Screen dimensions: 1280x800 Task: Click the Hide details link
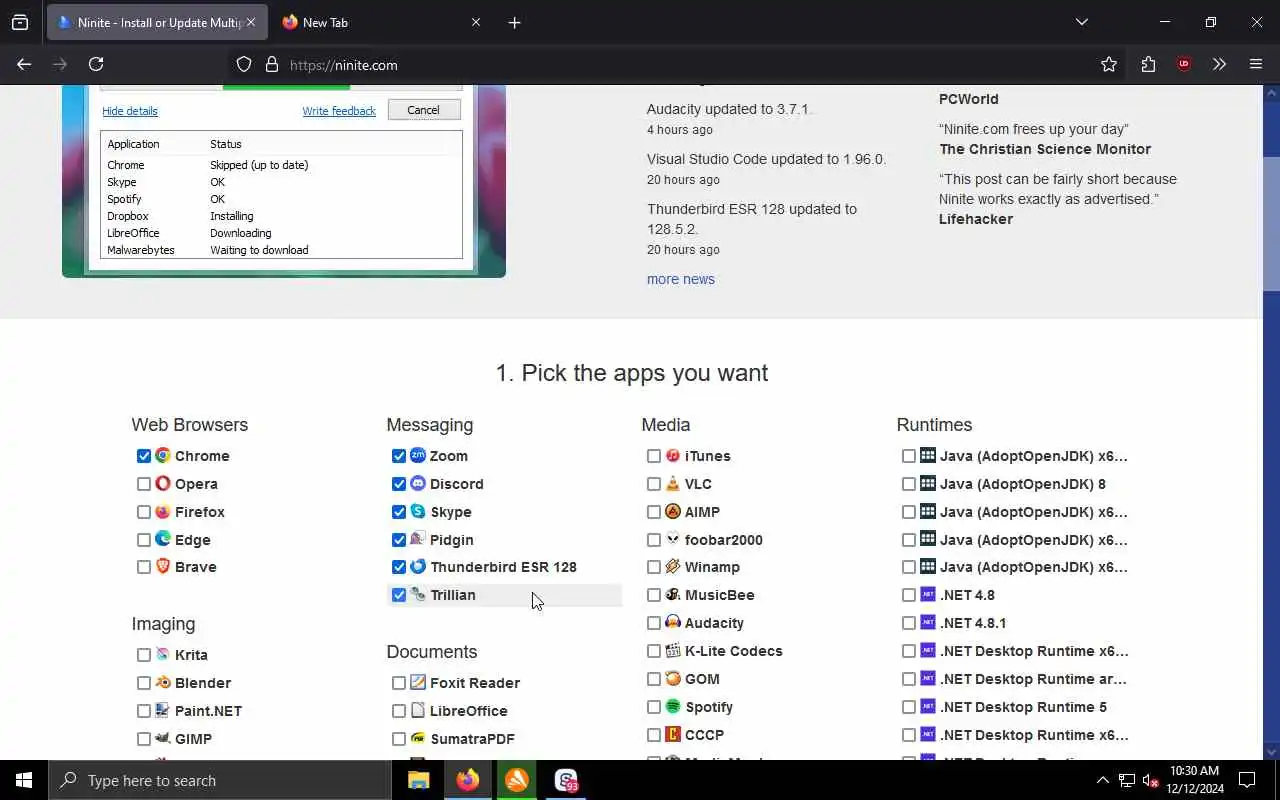click(x=130, y=111)
